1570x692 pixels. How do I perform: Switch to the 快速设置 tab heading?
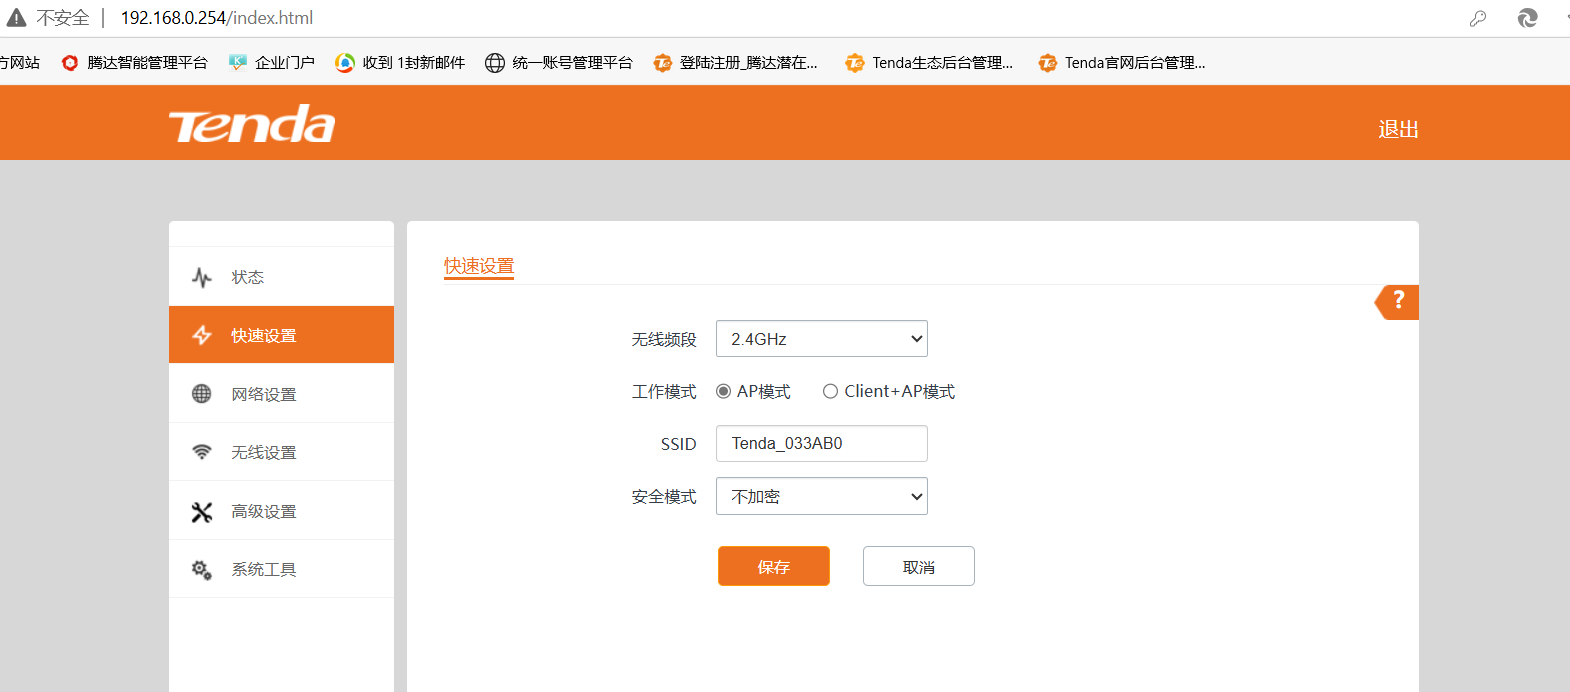click(x=479, y=266)
